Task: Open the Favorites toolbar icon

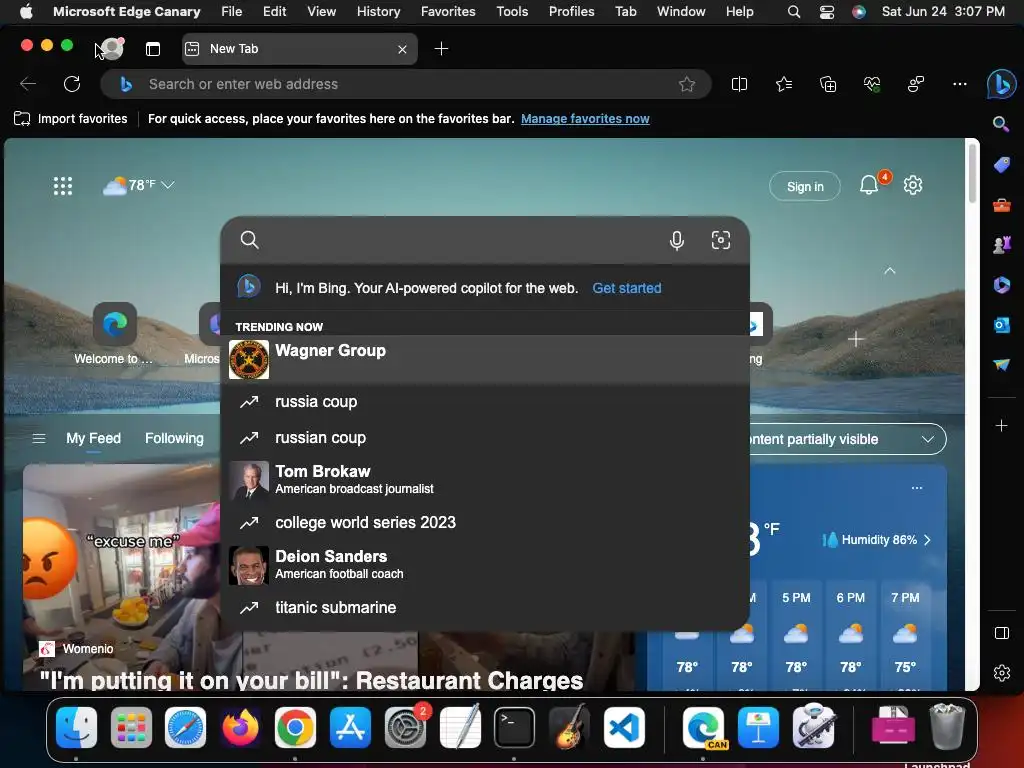Action: coord(784,84)
